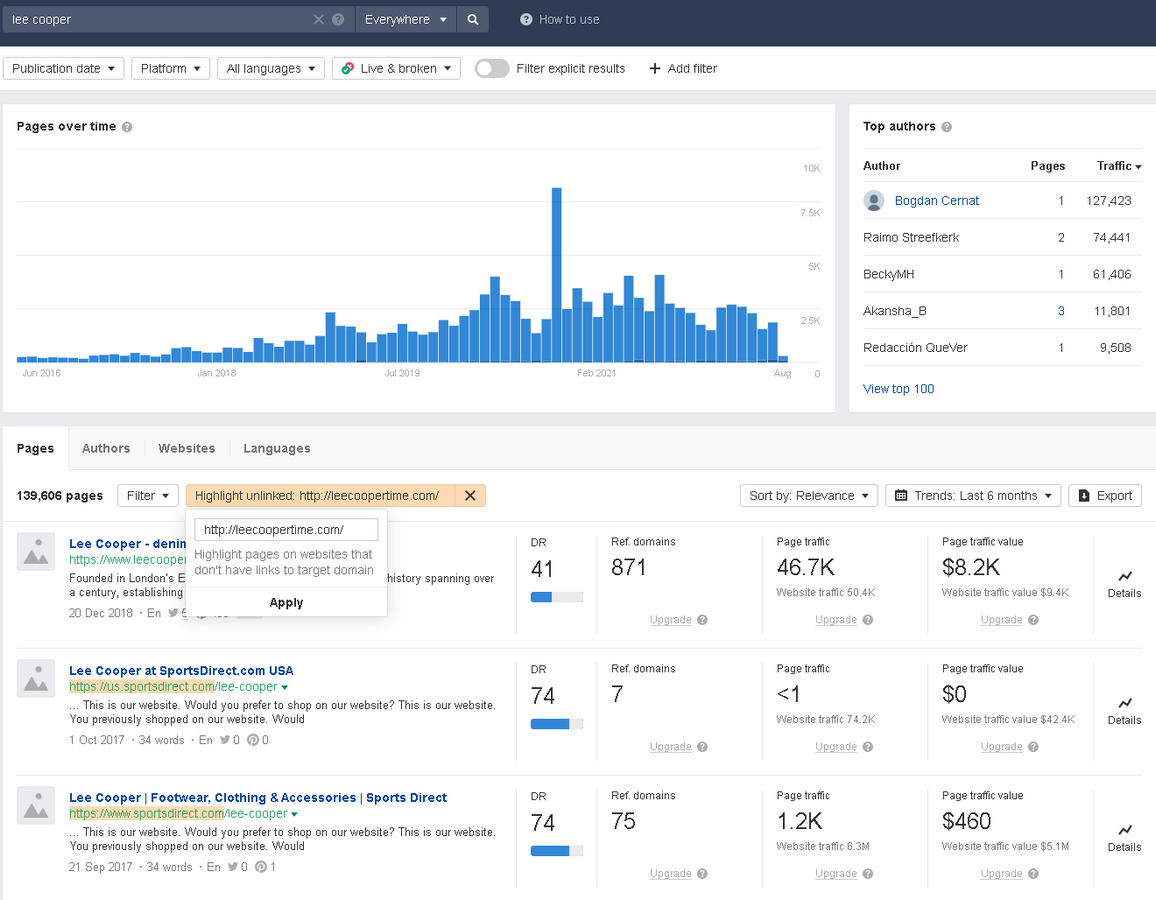Viewport: 1156px width, 900px height.
Task: Click help icon beside Upgrade under Page traffic 46.7K
Action: click(x=868, y=620)
